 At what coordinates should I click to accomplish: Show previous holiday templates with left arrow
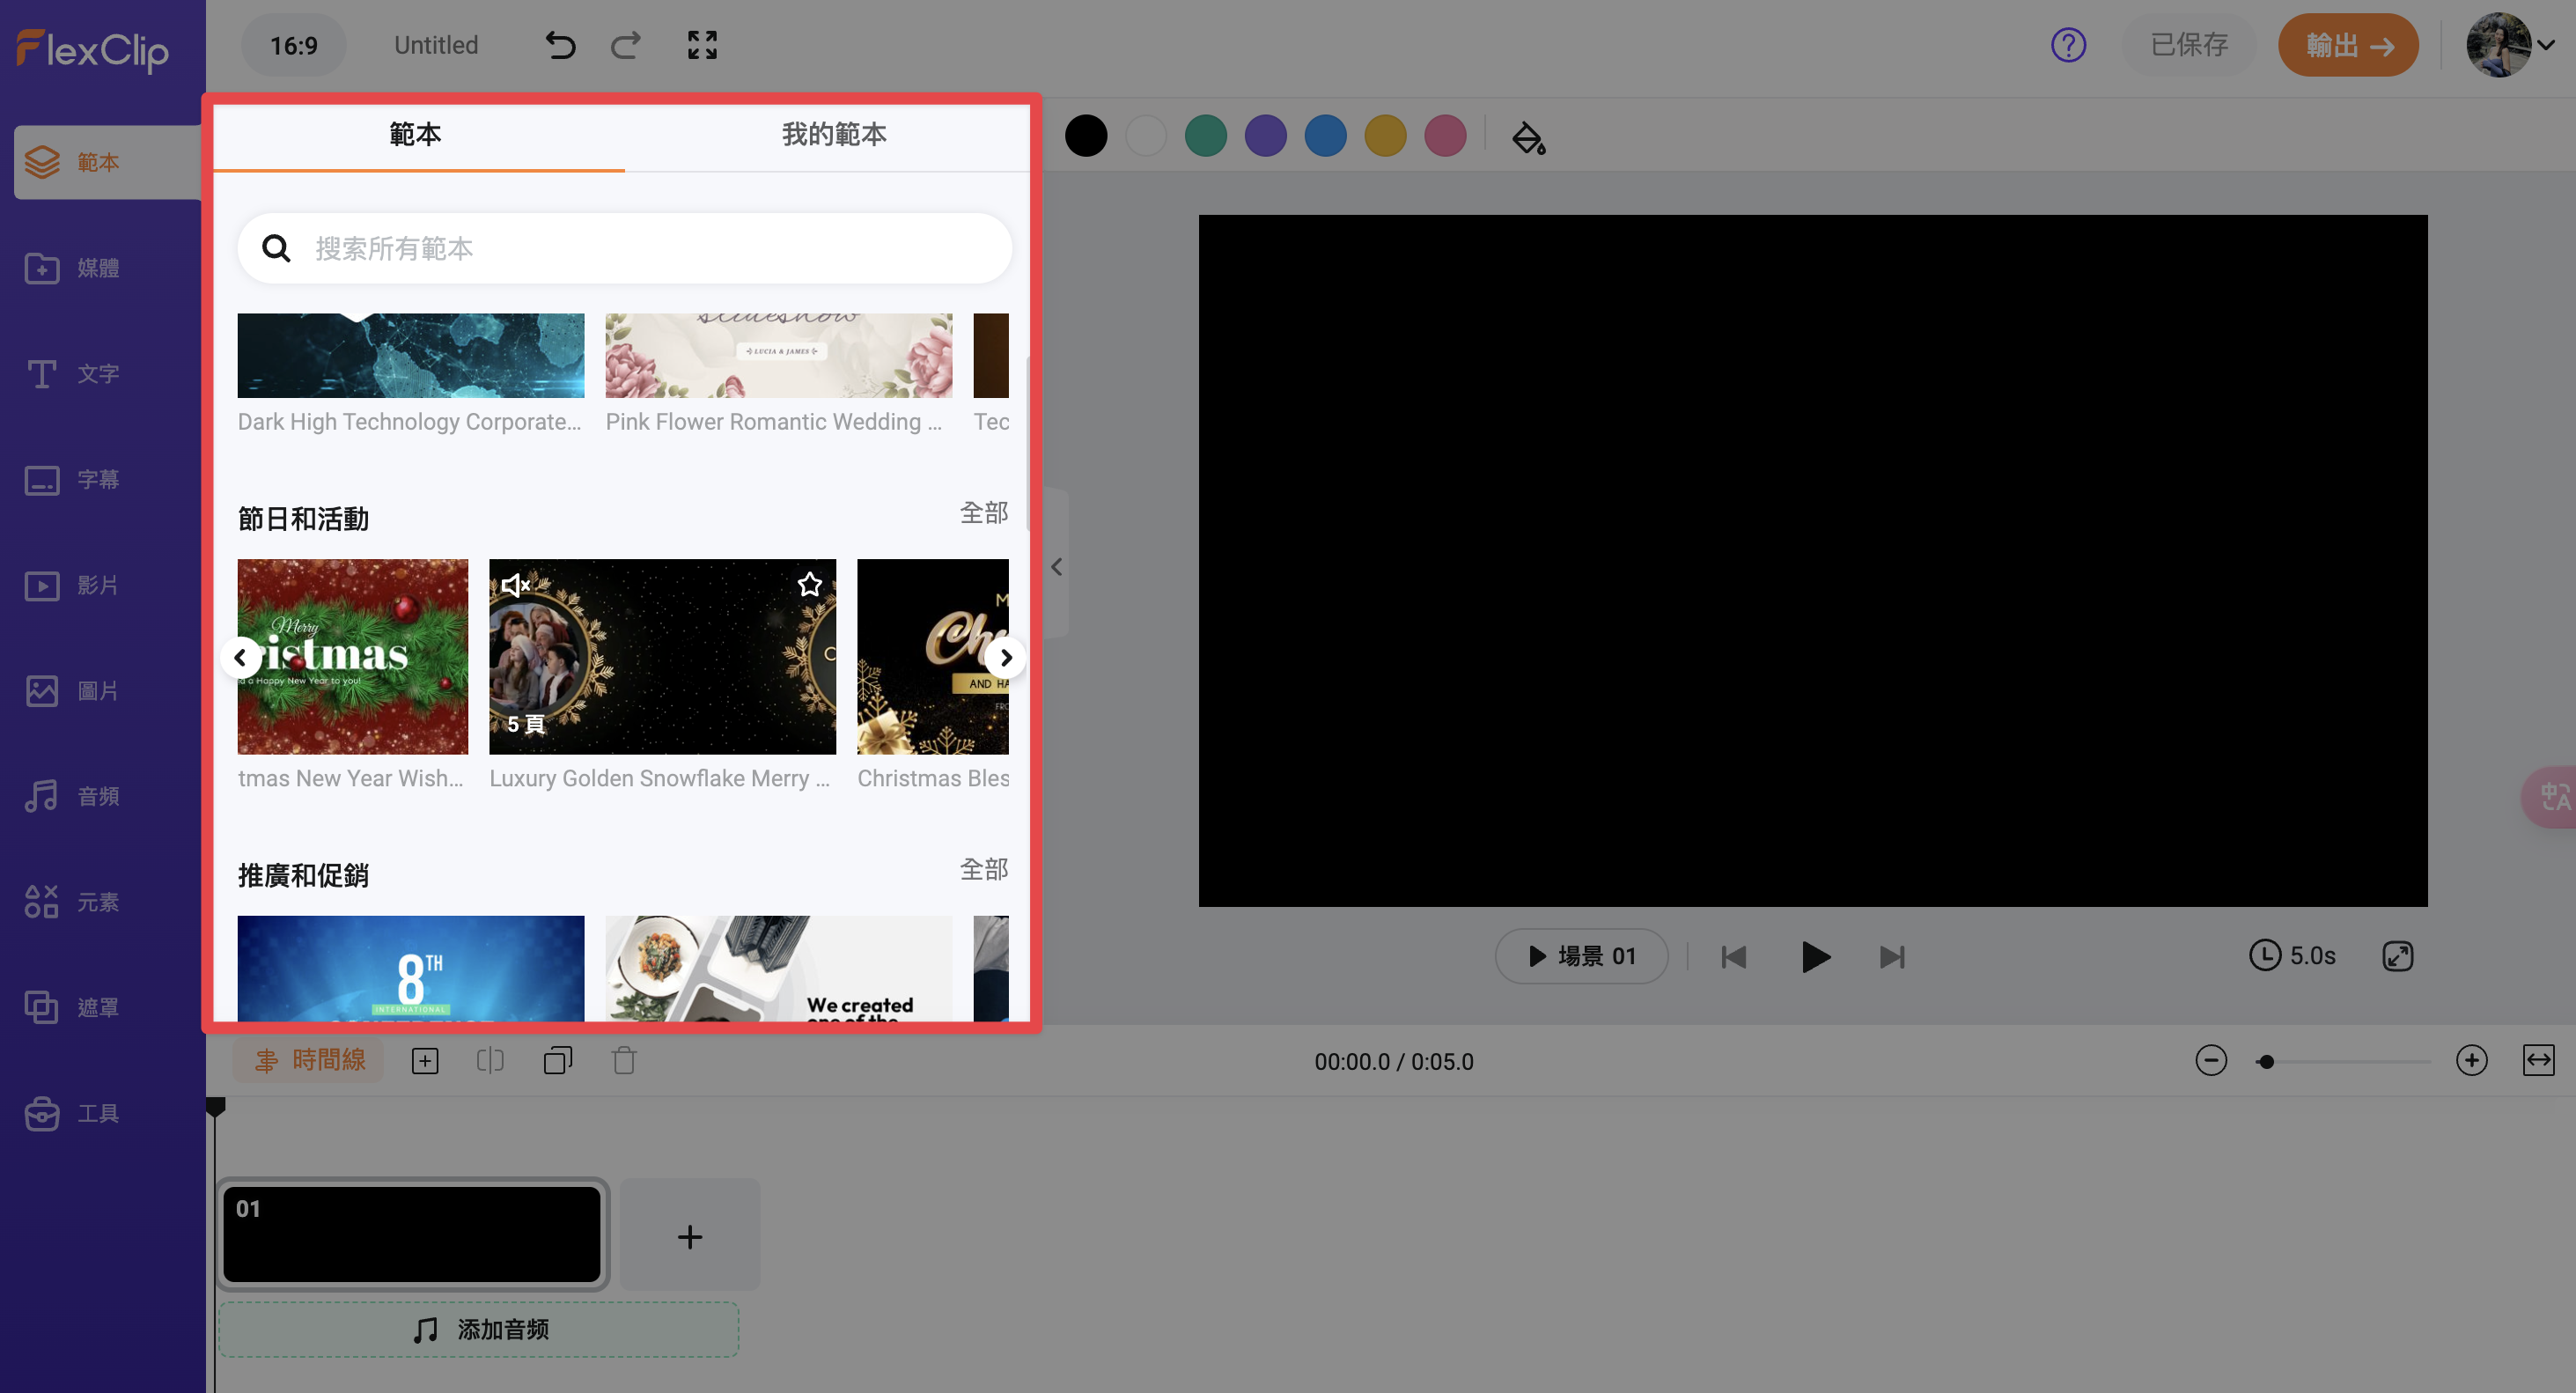coord(240,658)
